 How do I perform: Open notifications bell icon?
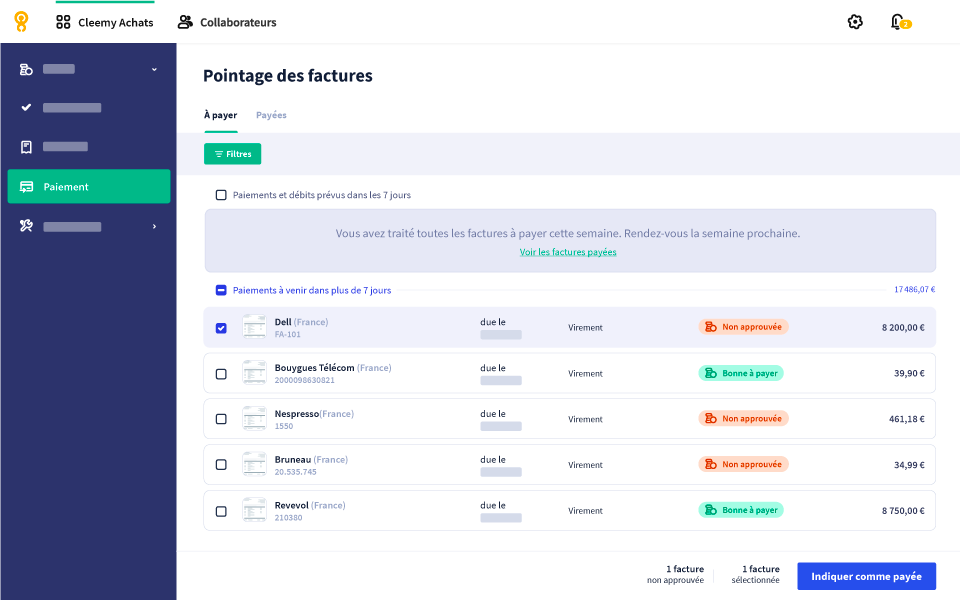coord(897,22)
